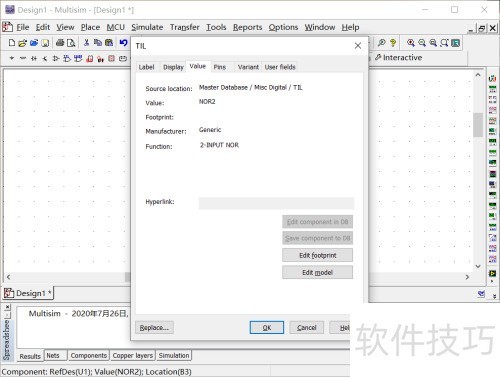Click the Place CMOS component icon
Image resolution: width=500 pixels, height=377 pixels.
coord(78,59)
